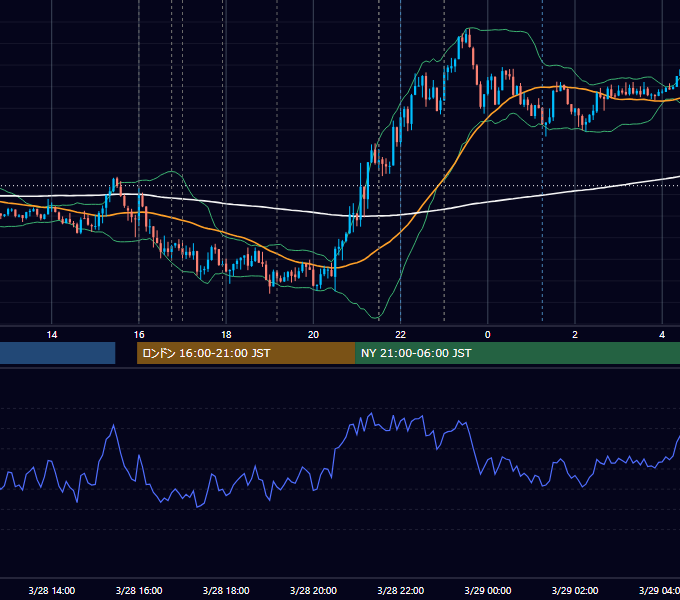This screenshot has height=600, width=680.
Task: Click the 18 hour label on chart axis
Action: [226, 335]
